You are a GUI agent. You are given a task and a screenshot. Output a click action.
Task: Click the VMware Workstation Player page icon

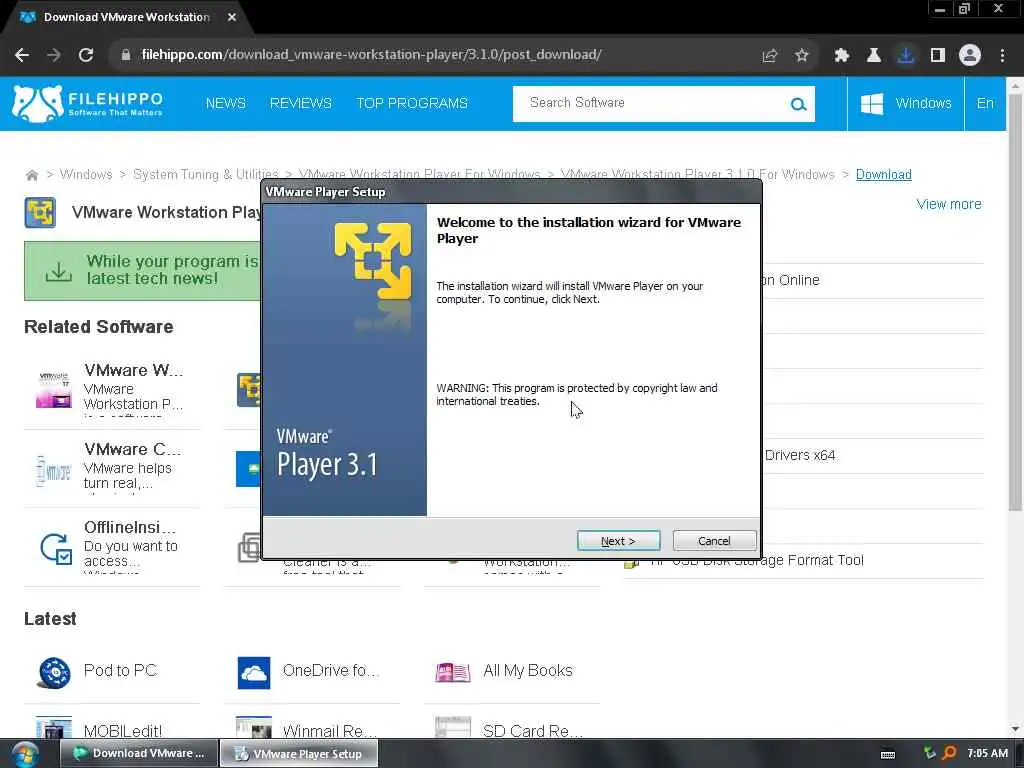[x=40, y=212]
